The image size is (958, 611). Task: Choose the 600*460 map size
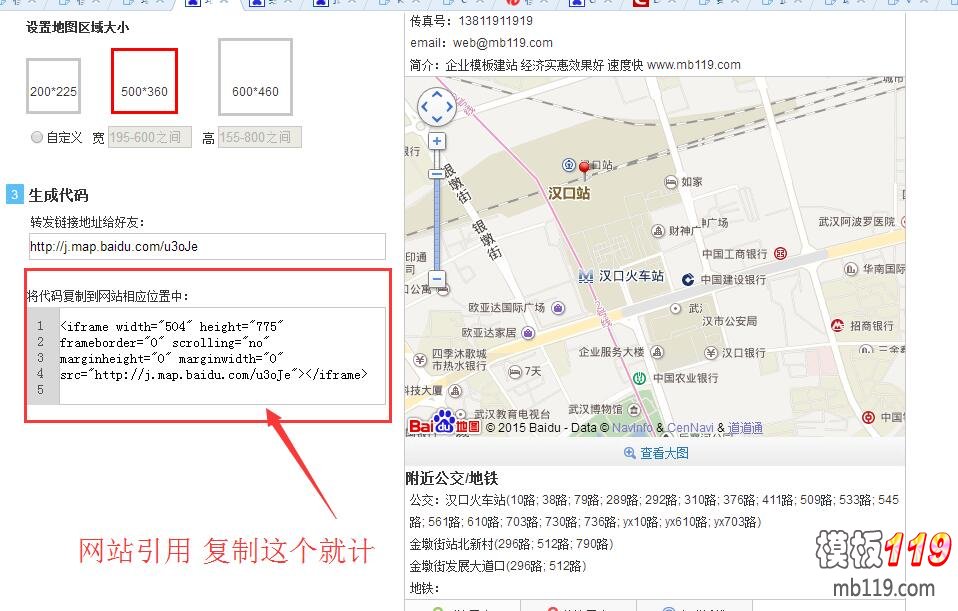pyautogui.click(x=255, y=77)
